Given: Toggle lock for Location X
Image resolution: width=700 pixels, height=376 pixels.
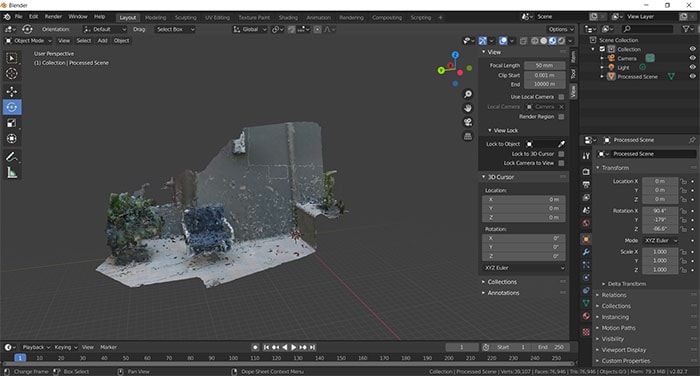Looking at the screenshot, I should [x=683, y=181].
